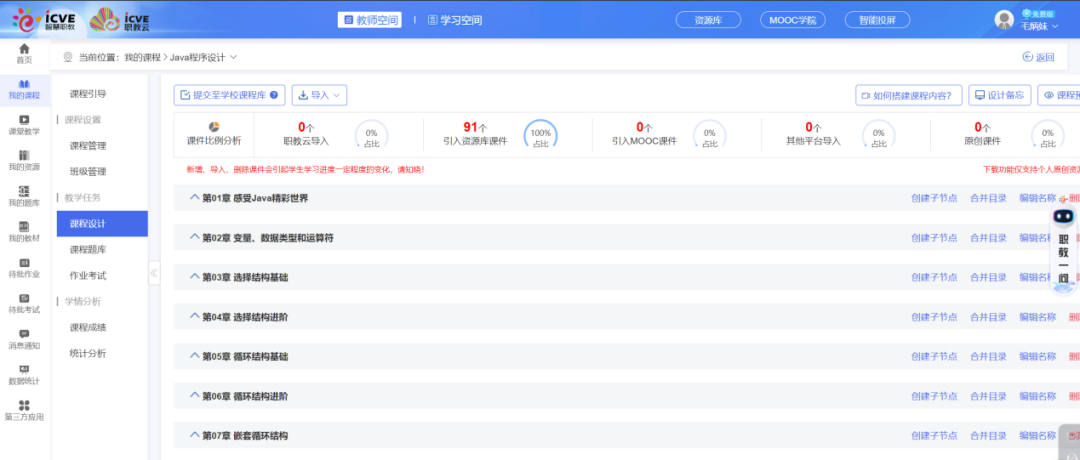Switch to 学习空间 tab

click(455, 20)
